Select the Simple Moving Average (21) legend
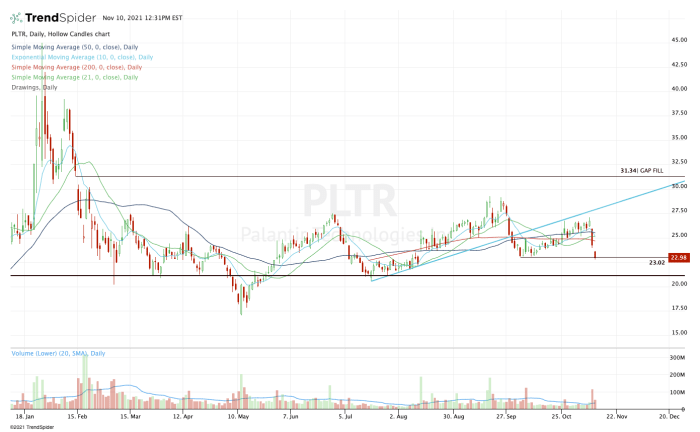Viewport: 700px width, 432px height. (x=75, y=77)
